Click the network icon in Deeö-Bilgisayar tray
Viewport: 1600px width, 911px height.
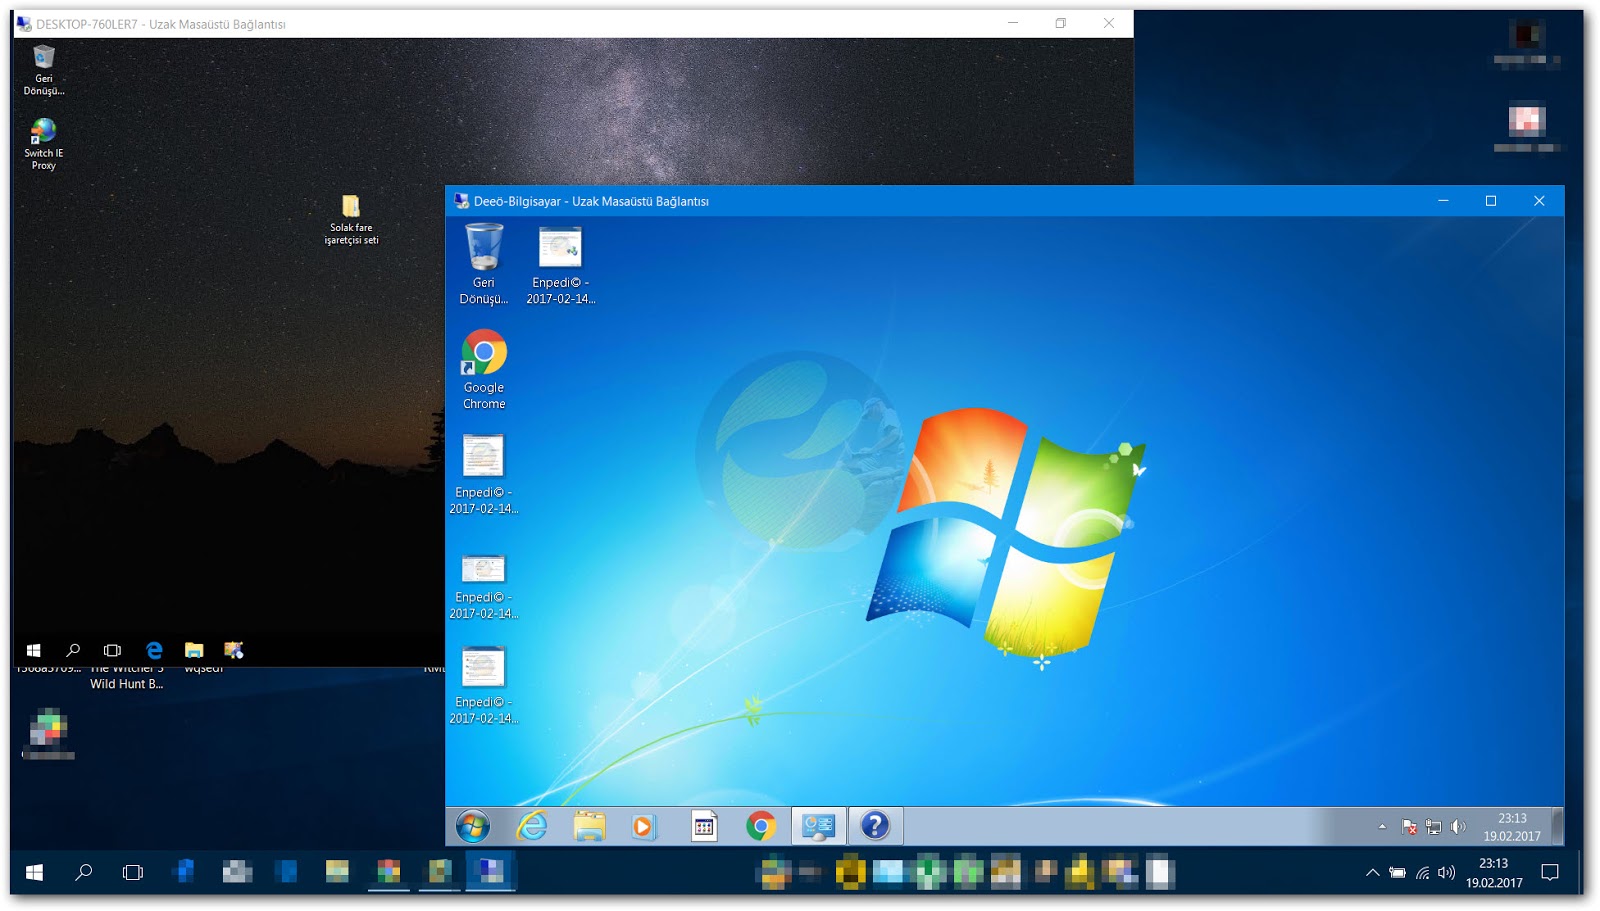pyautogui.click(x=1433, y=827)
